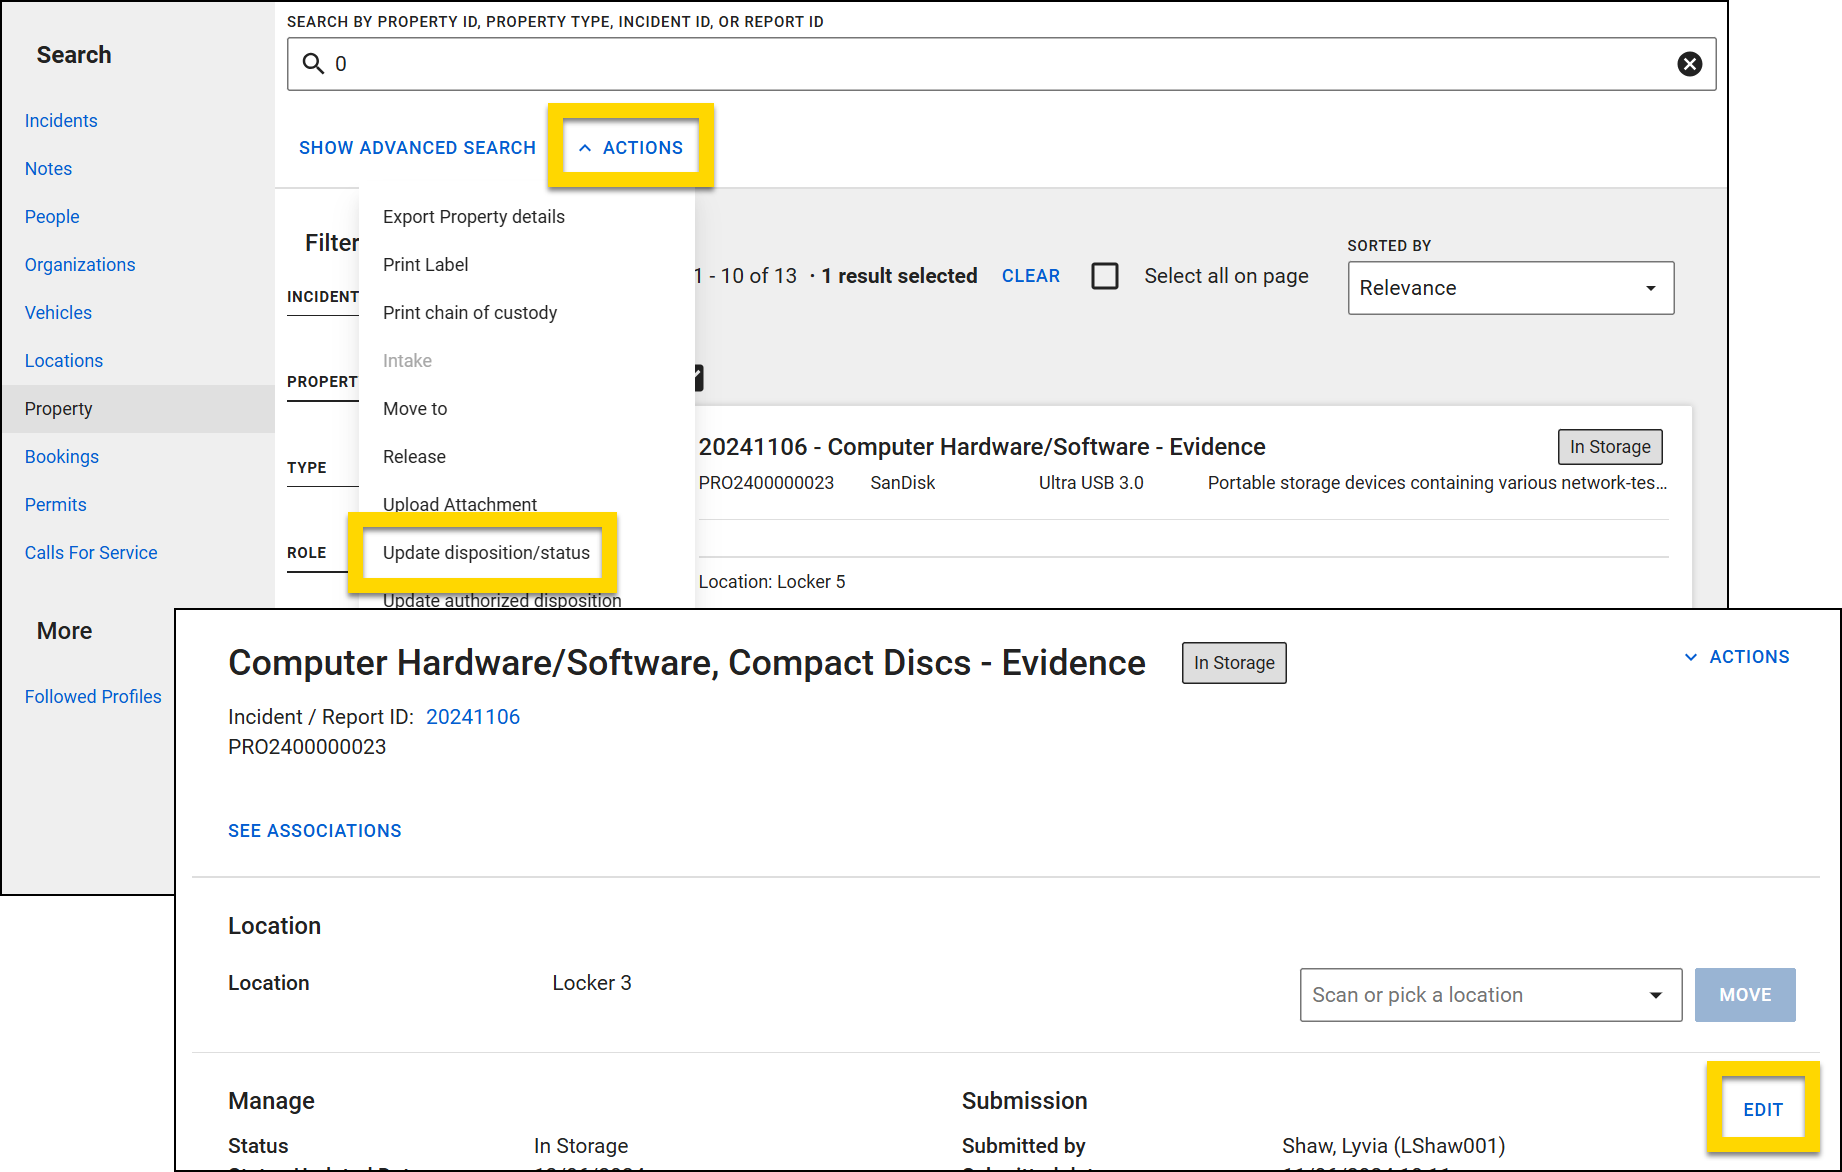Choose Print chain of custody action
1842x1172 pixels.
tap(470, 312)
